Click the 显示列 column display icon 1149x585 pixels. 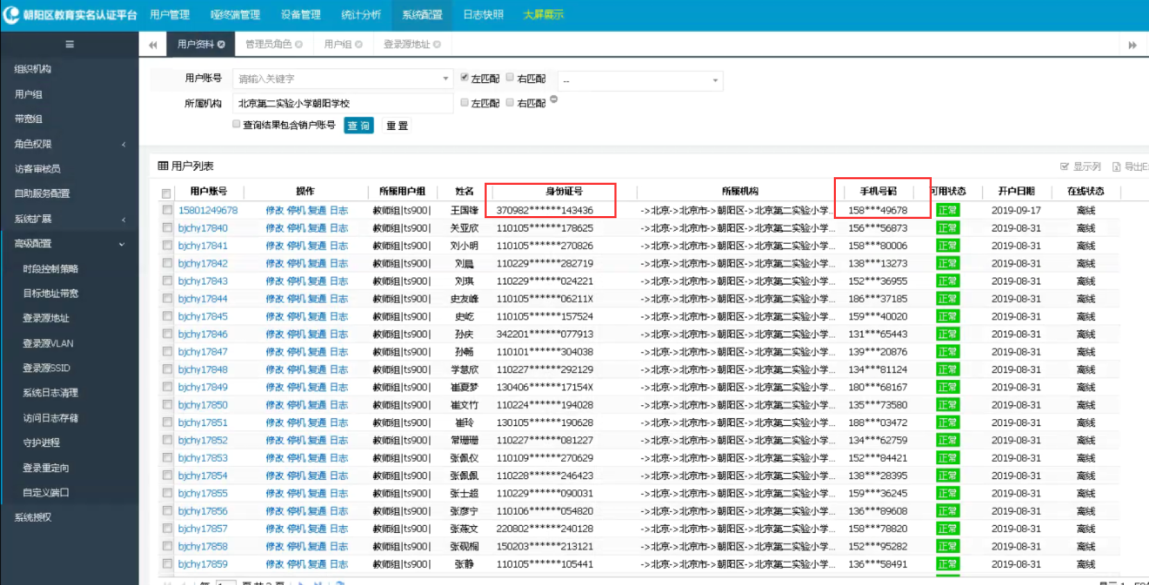tap(1065, 167)
